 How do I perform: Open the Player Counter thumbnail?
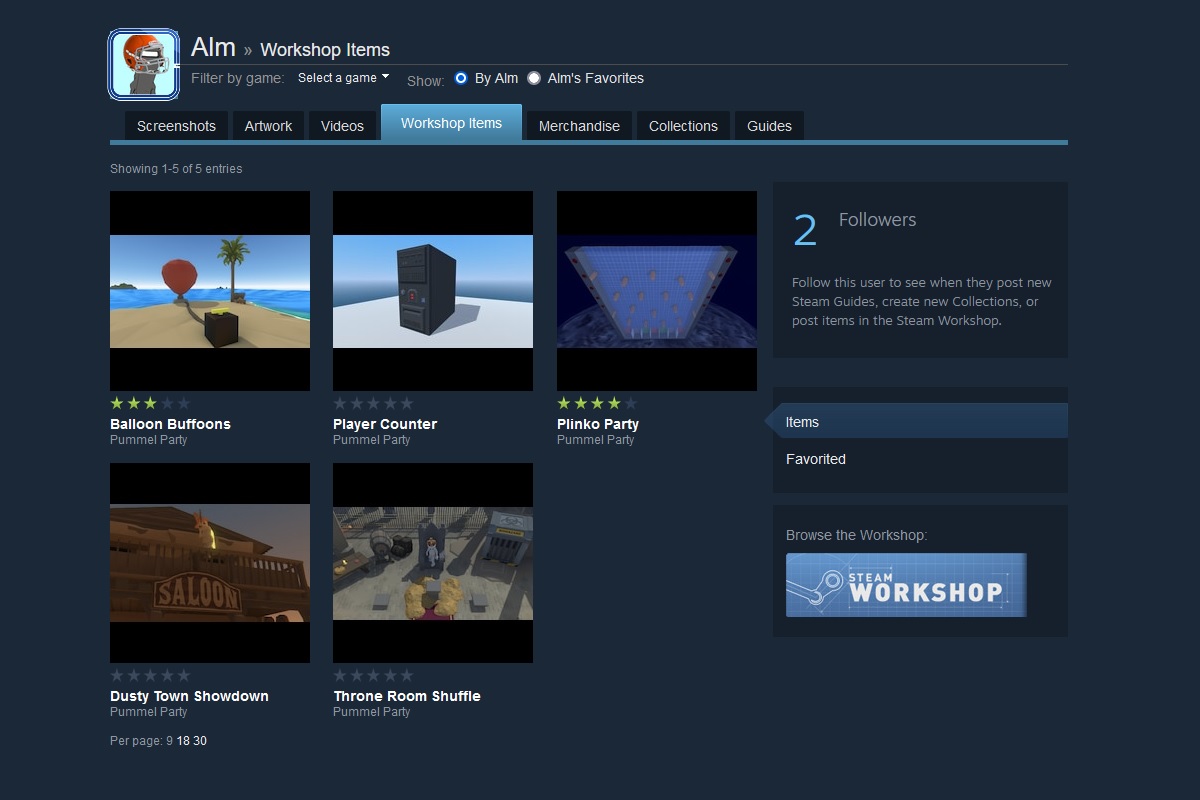[433, 291]
